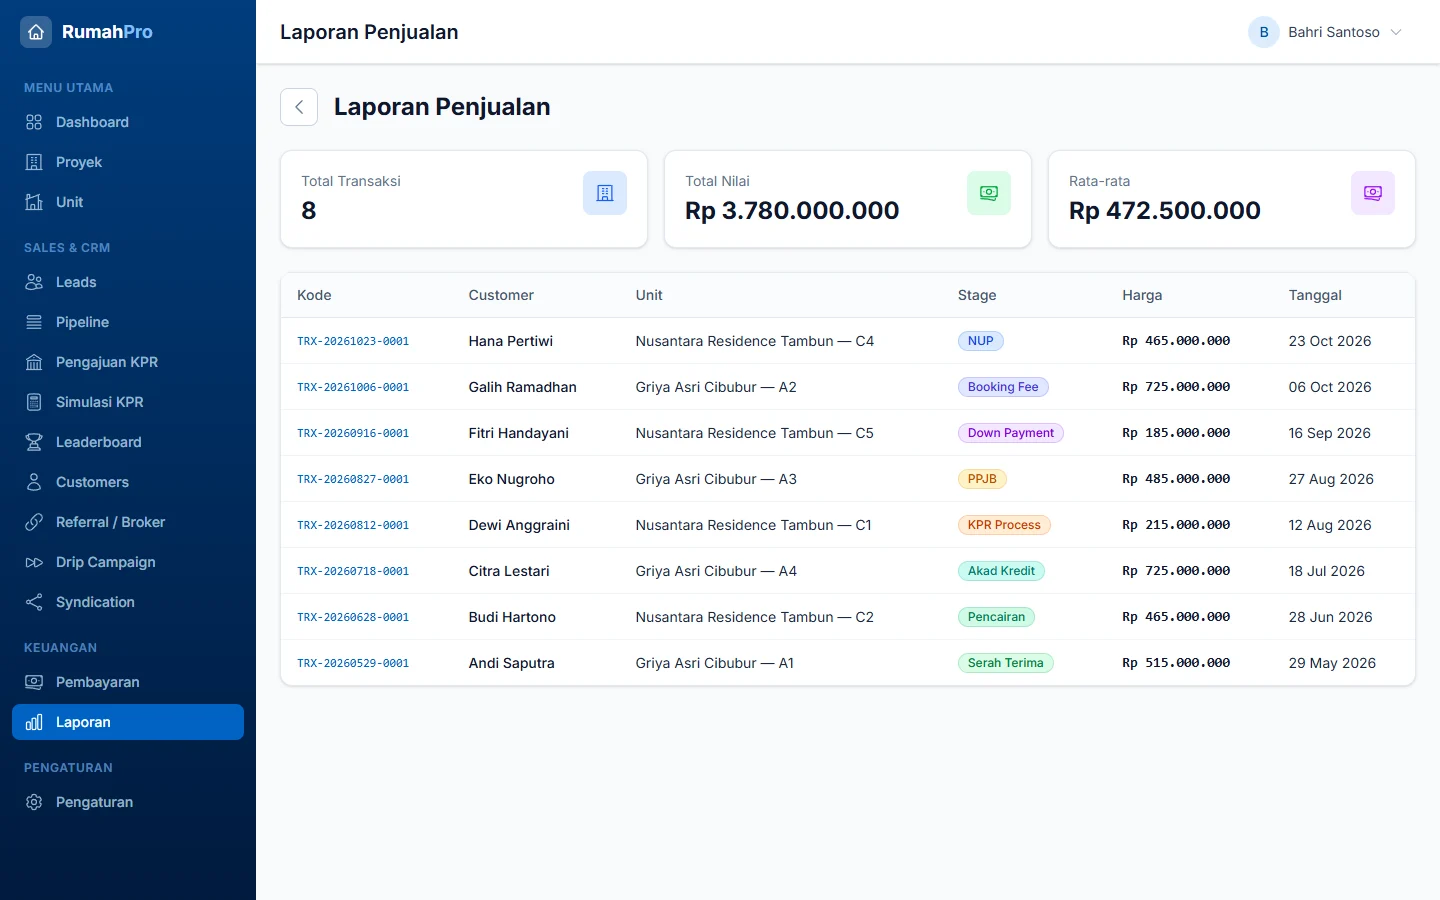Go back using the left chevron button
Screen dimensions: 1440x900
click(299, 107)
